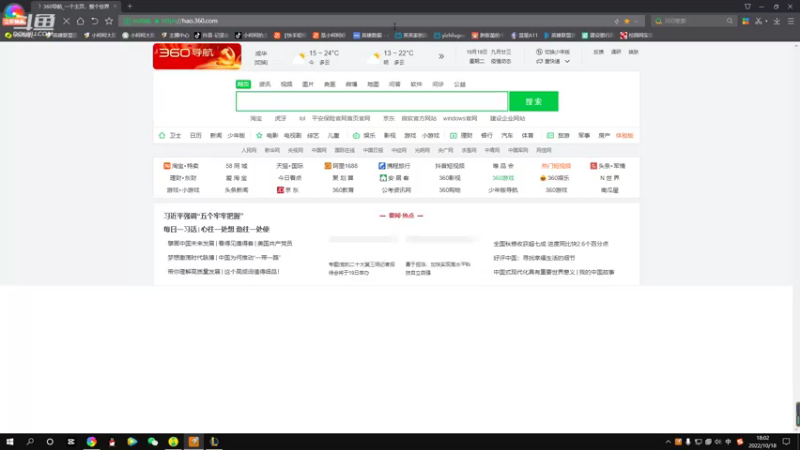Click the undo/restore page arrow icon
Screen dimensions: 800x450
[x=95, y=21]
